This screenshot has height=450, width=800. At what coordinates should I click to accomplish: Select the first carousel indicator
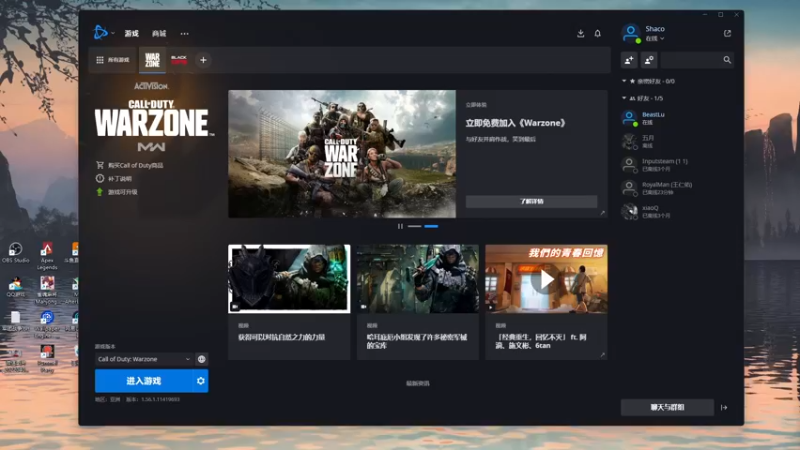click(414, 226)
